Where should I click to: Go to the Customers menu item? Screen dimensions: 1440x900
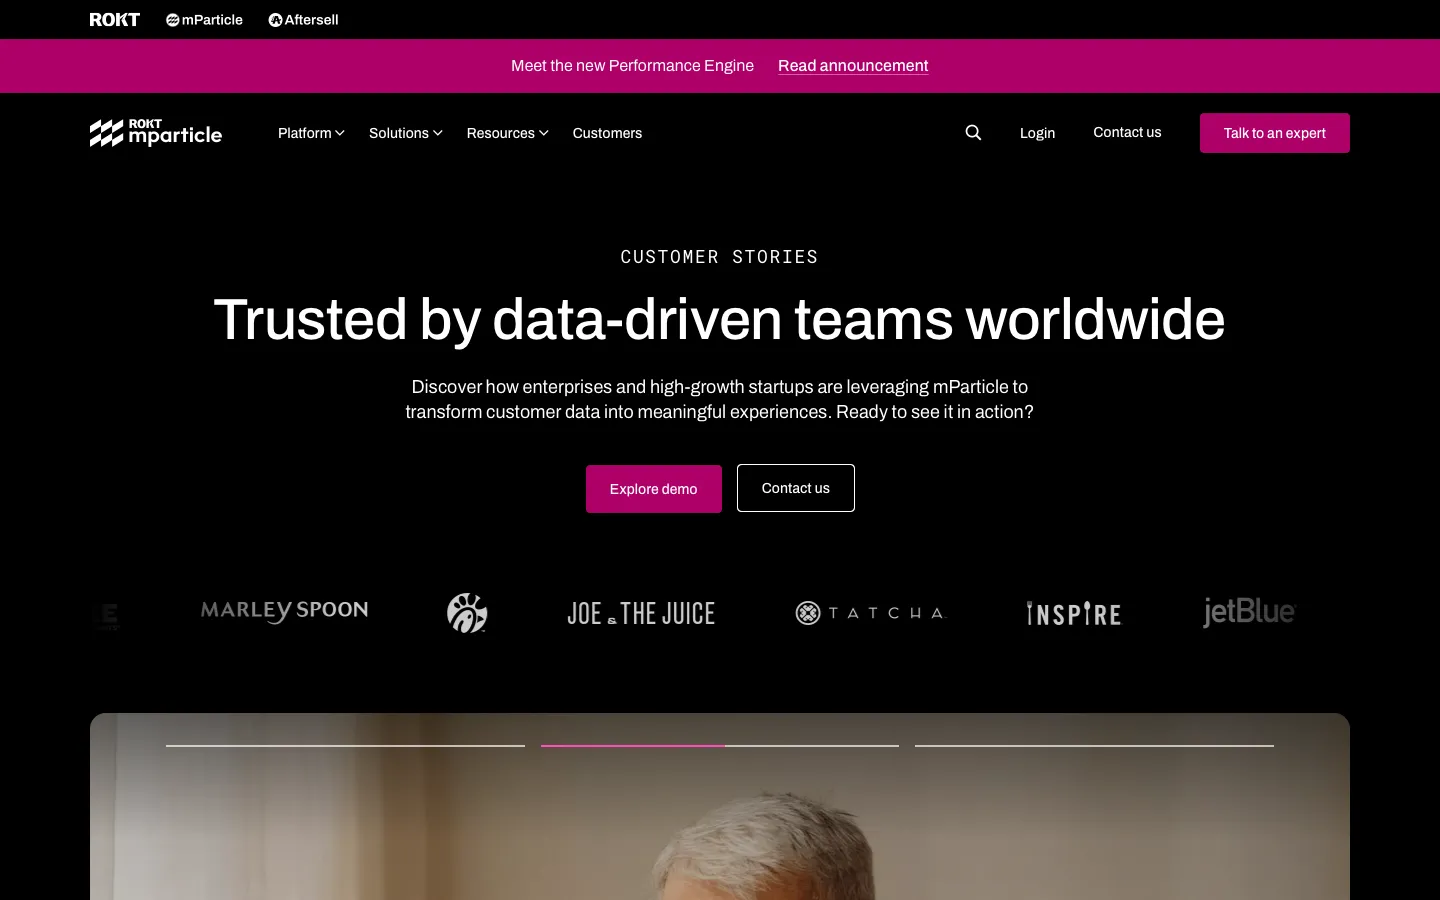pos(607,133)
